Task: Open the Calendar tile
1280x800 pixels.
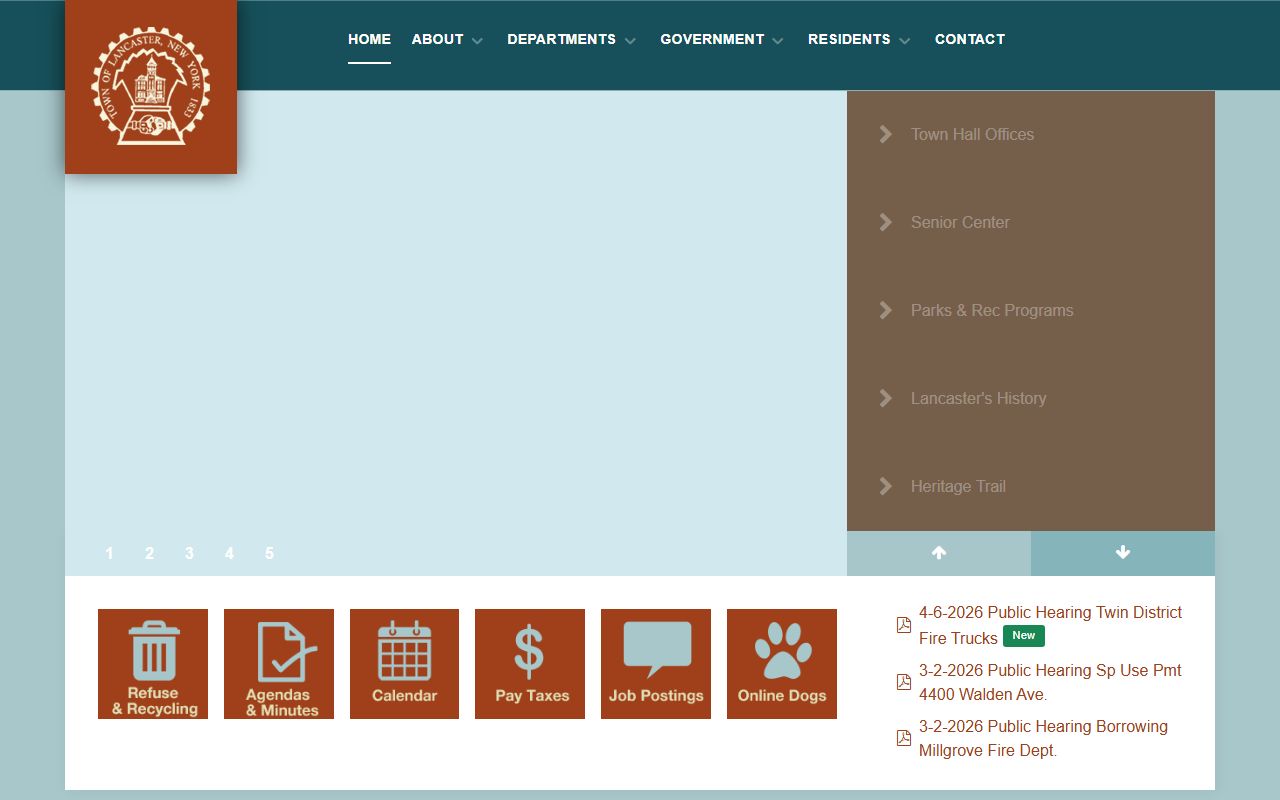Action: pyautogui.click(x=404, y=664)
